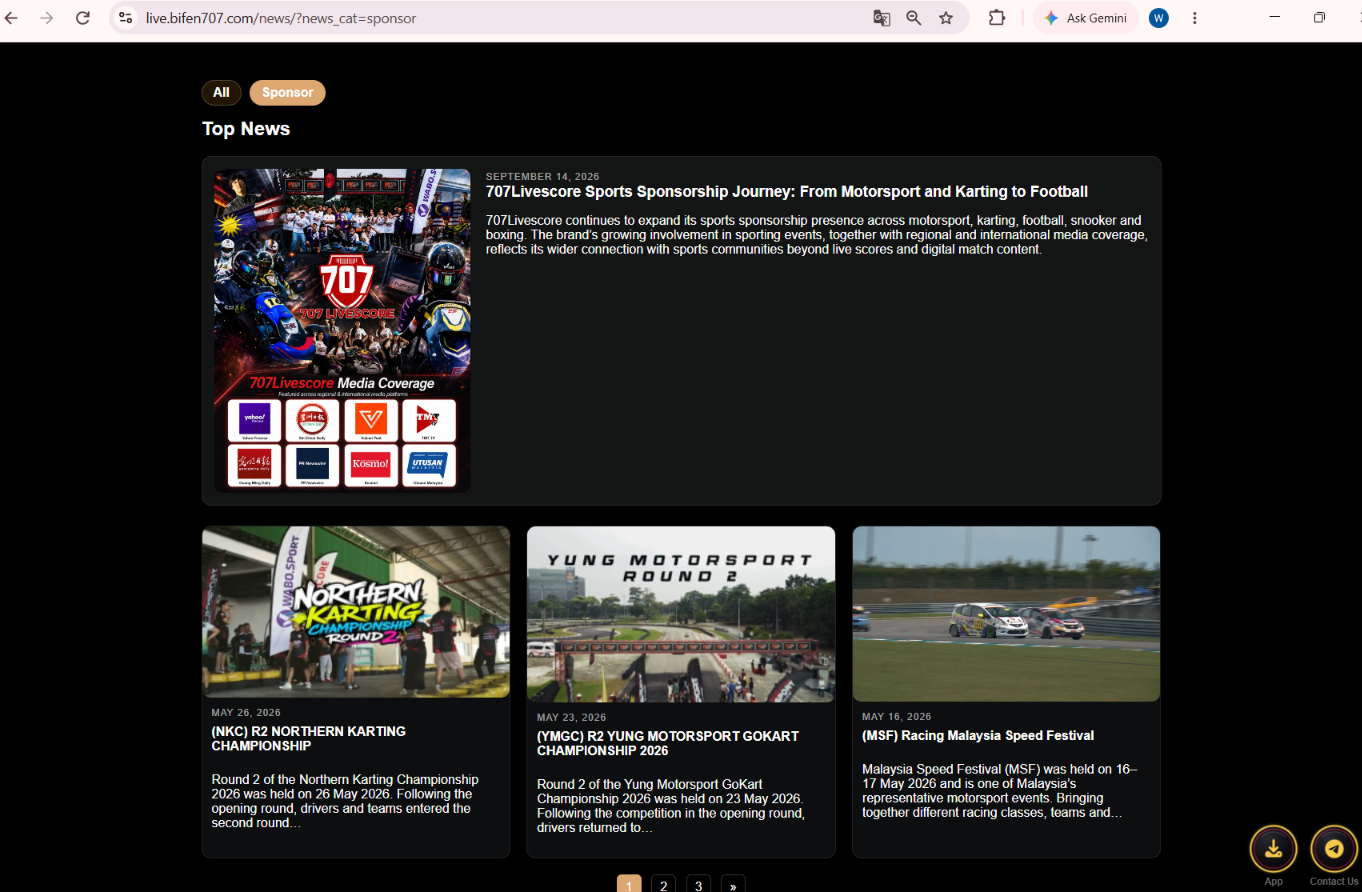
Task: Click the App download floating icon
Action: (1273, 849)
